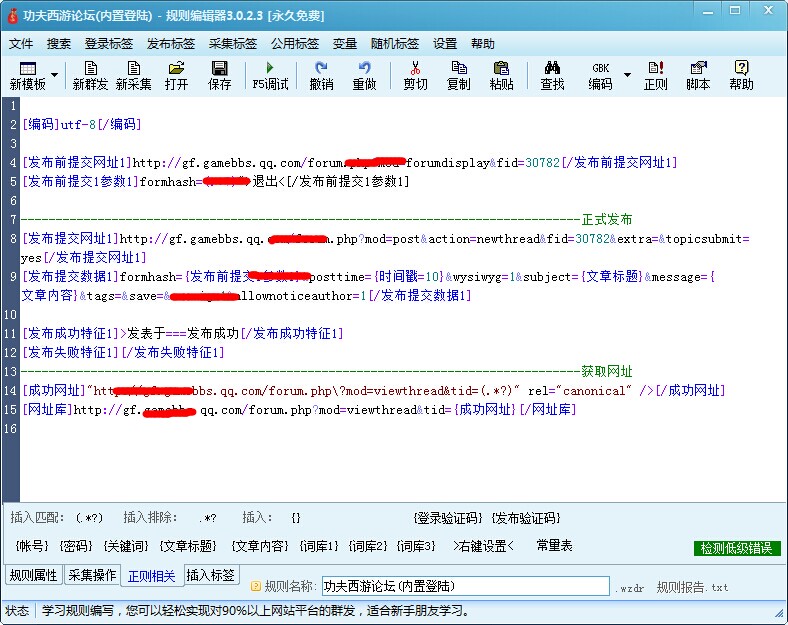Insert the {发布验证码} tag
This screenshot has width=788, height=625.
point(526,517)
